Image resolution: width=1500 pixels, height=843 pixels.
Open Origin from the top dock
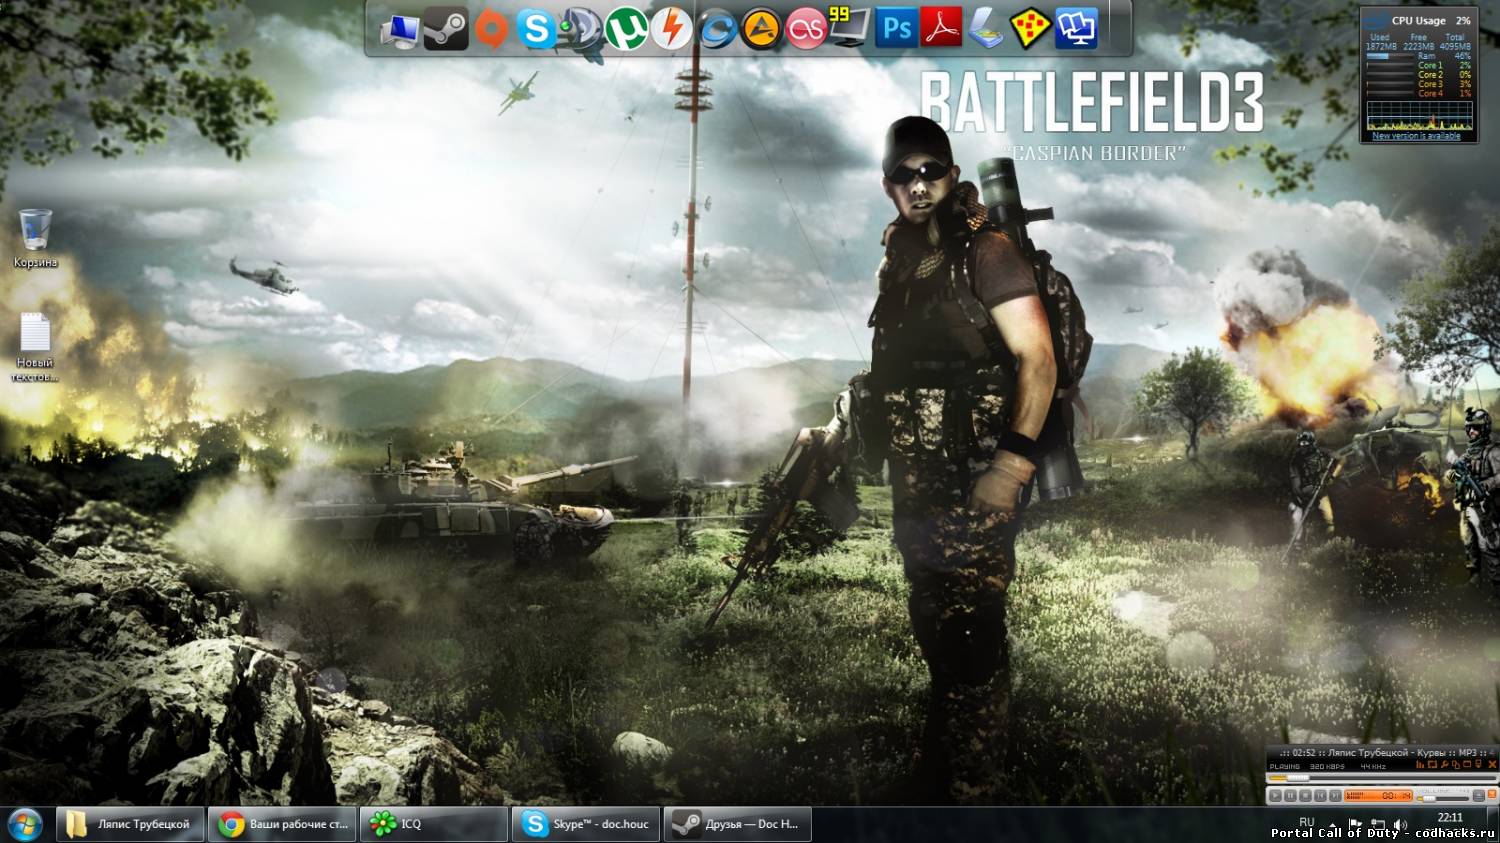pos(491,30)
